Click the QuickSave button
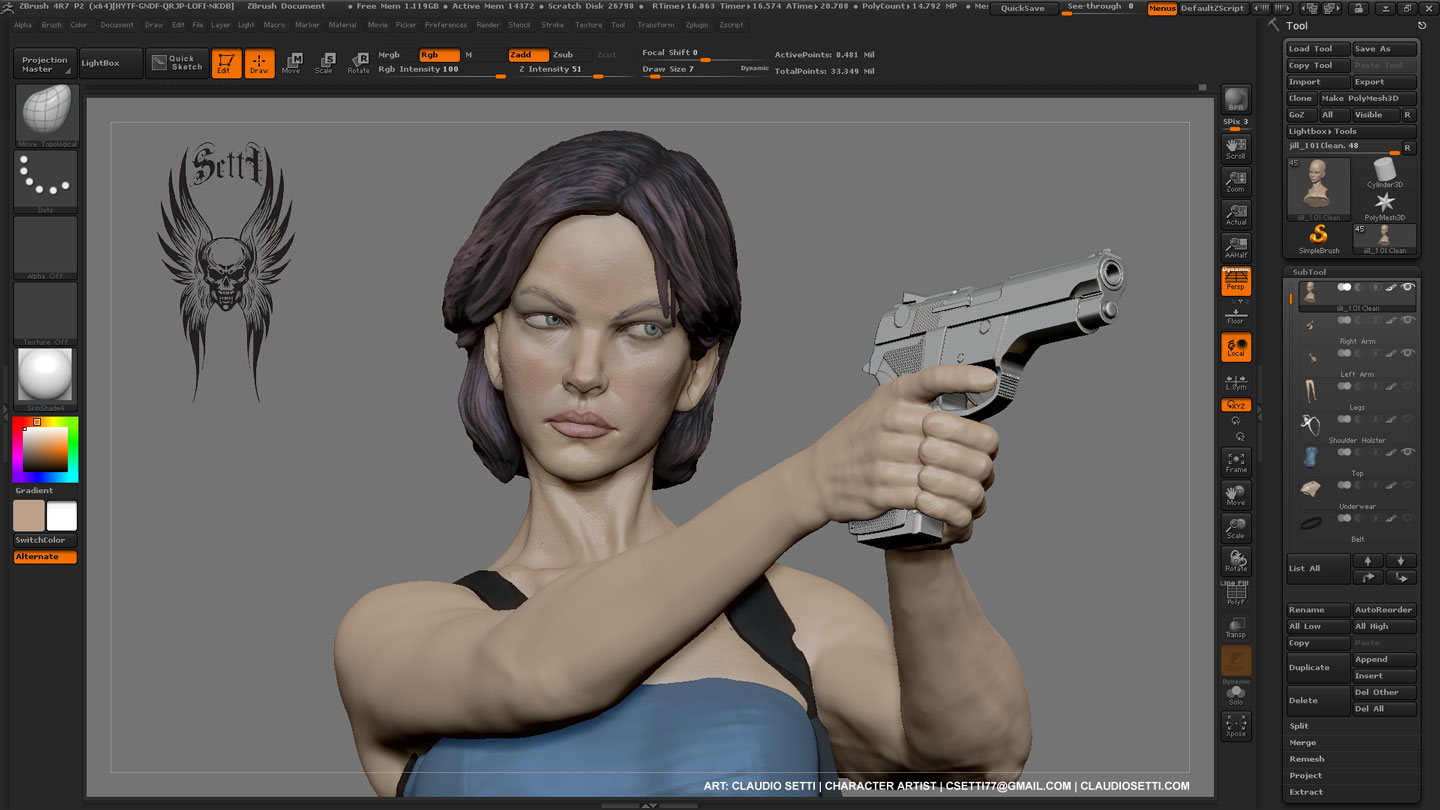Viewport: 1440px width, 810px height. [x=1023, y=8]
